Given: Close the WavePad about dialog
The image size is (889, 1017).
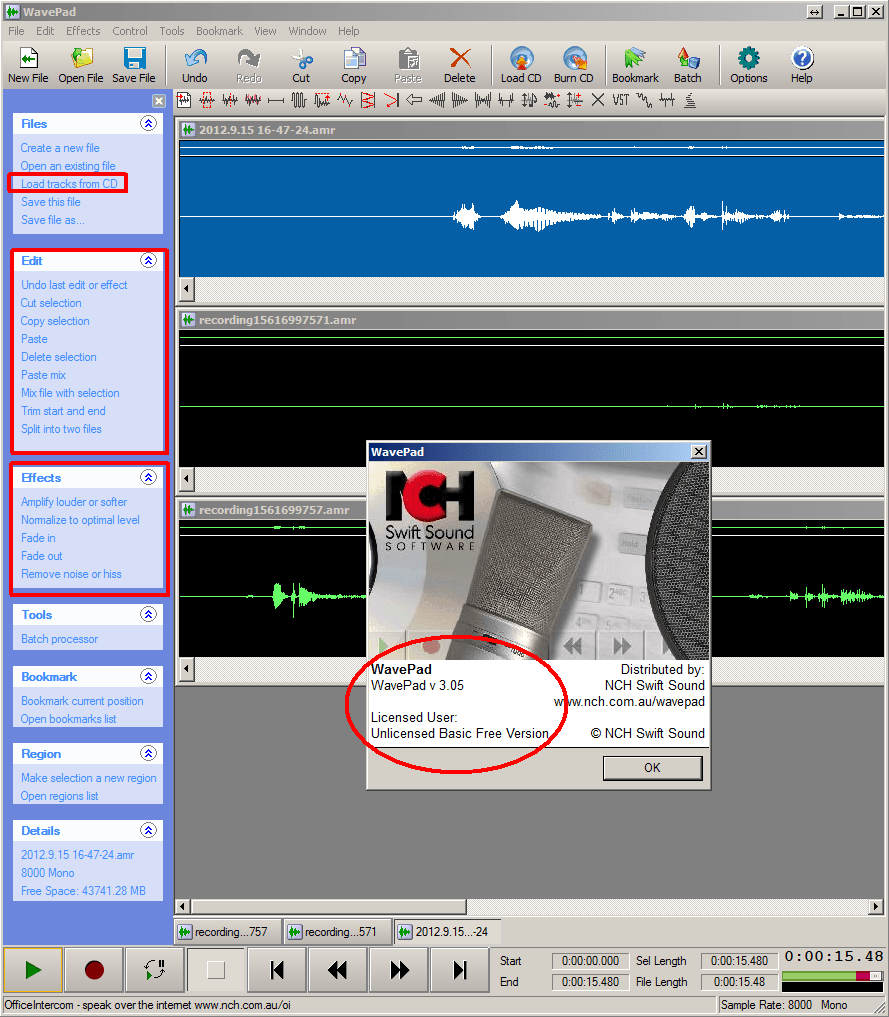Looking at the screenshot, I should 698,451.
